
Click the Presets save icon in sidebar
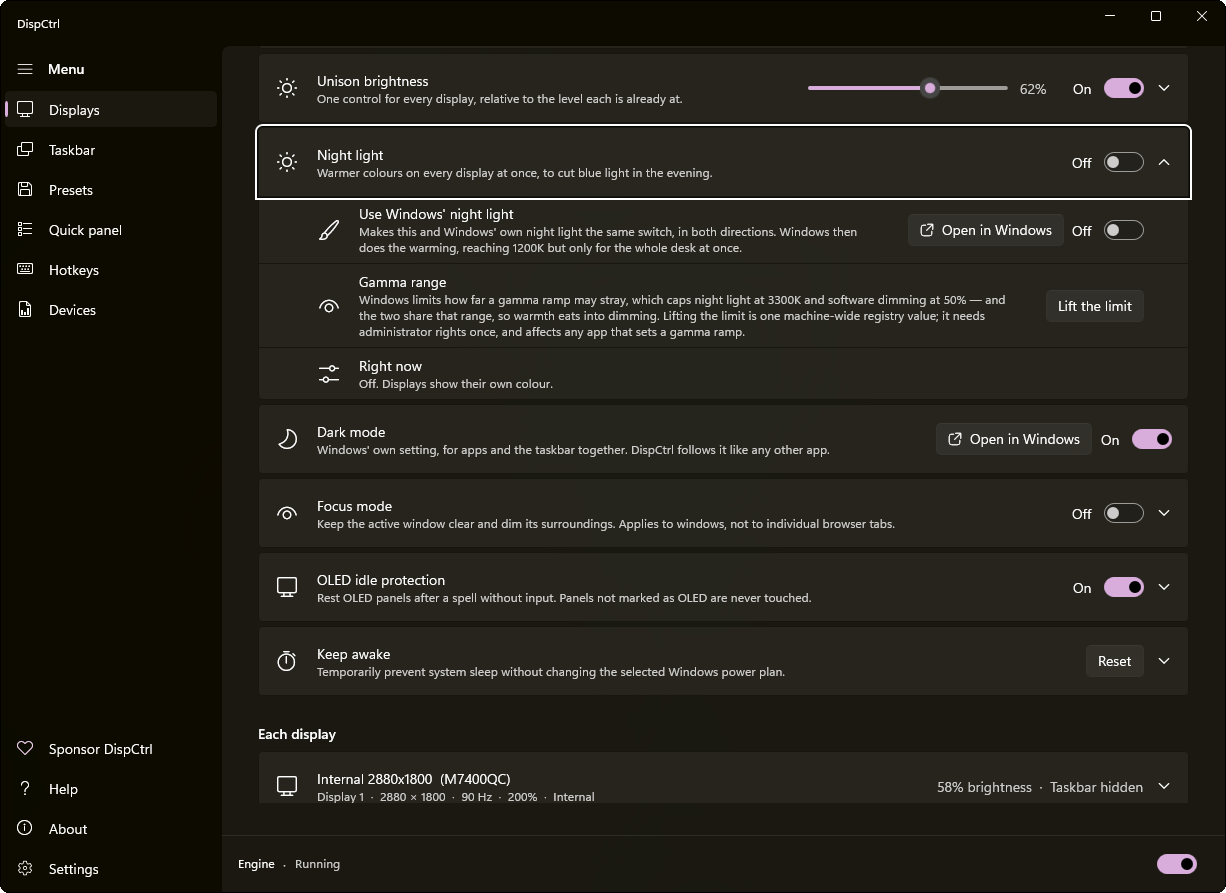(26, 190)
